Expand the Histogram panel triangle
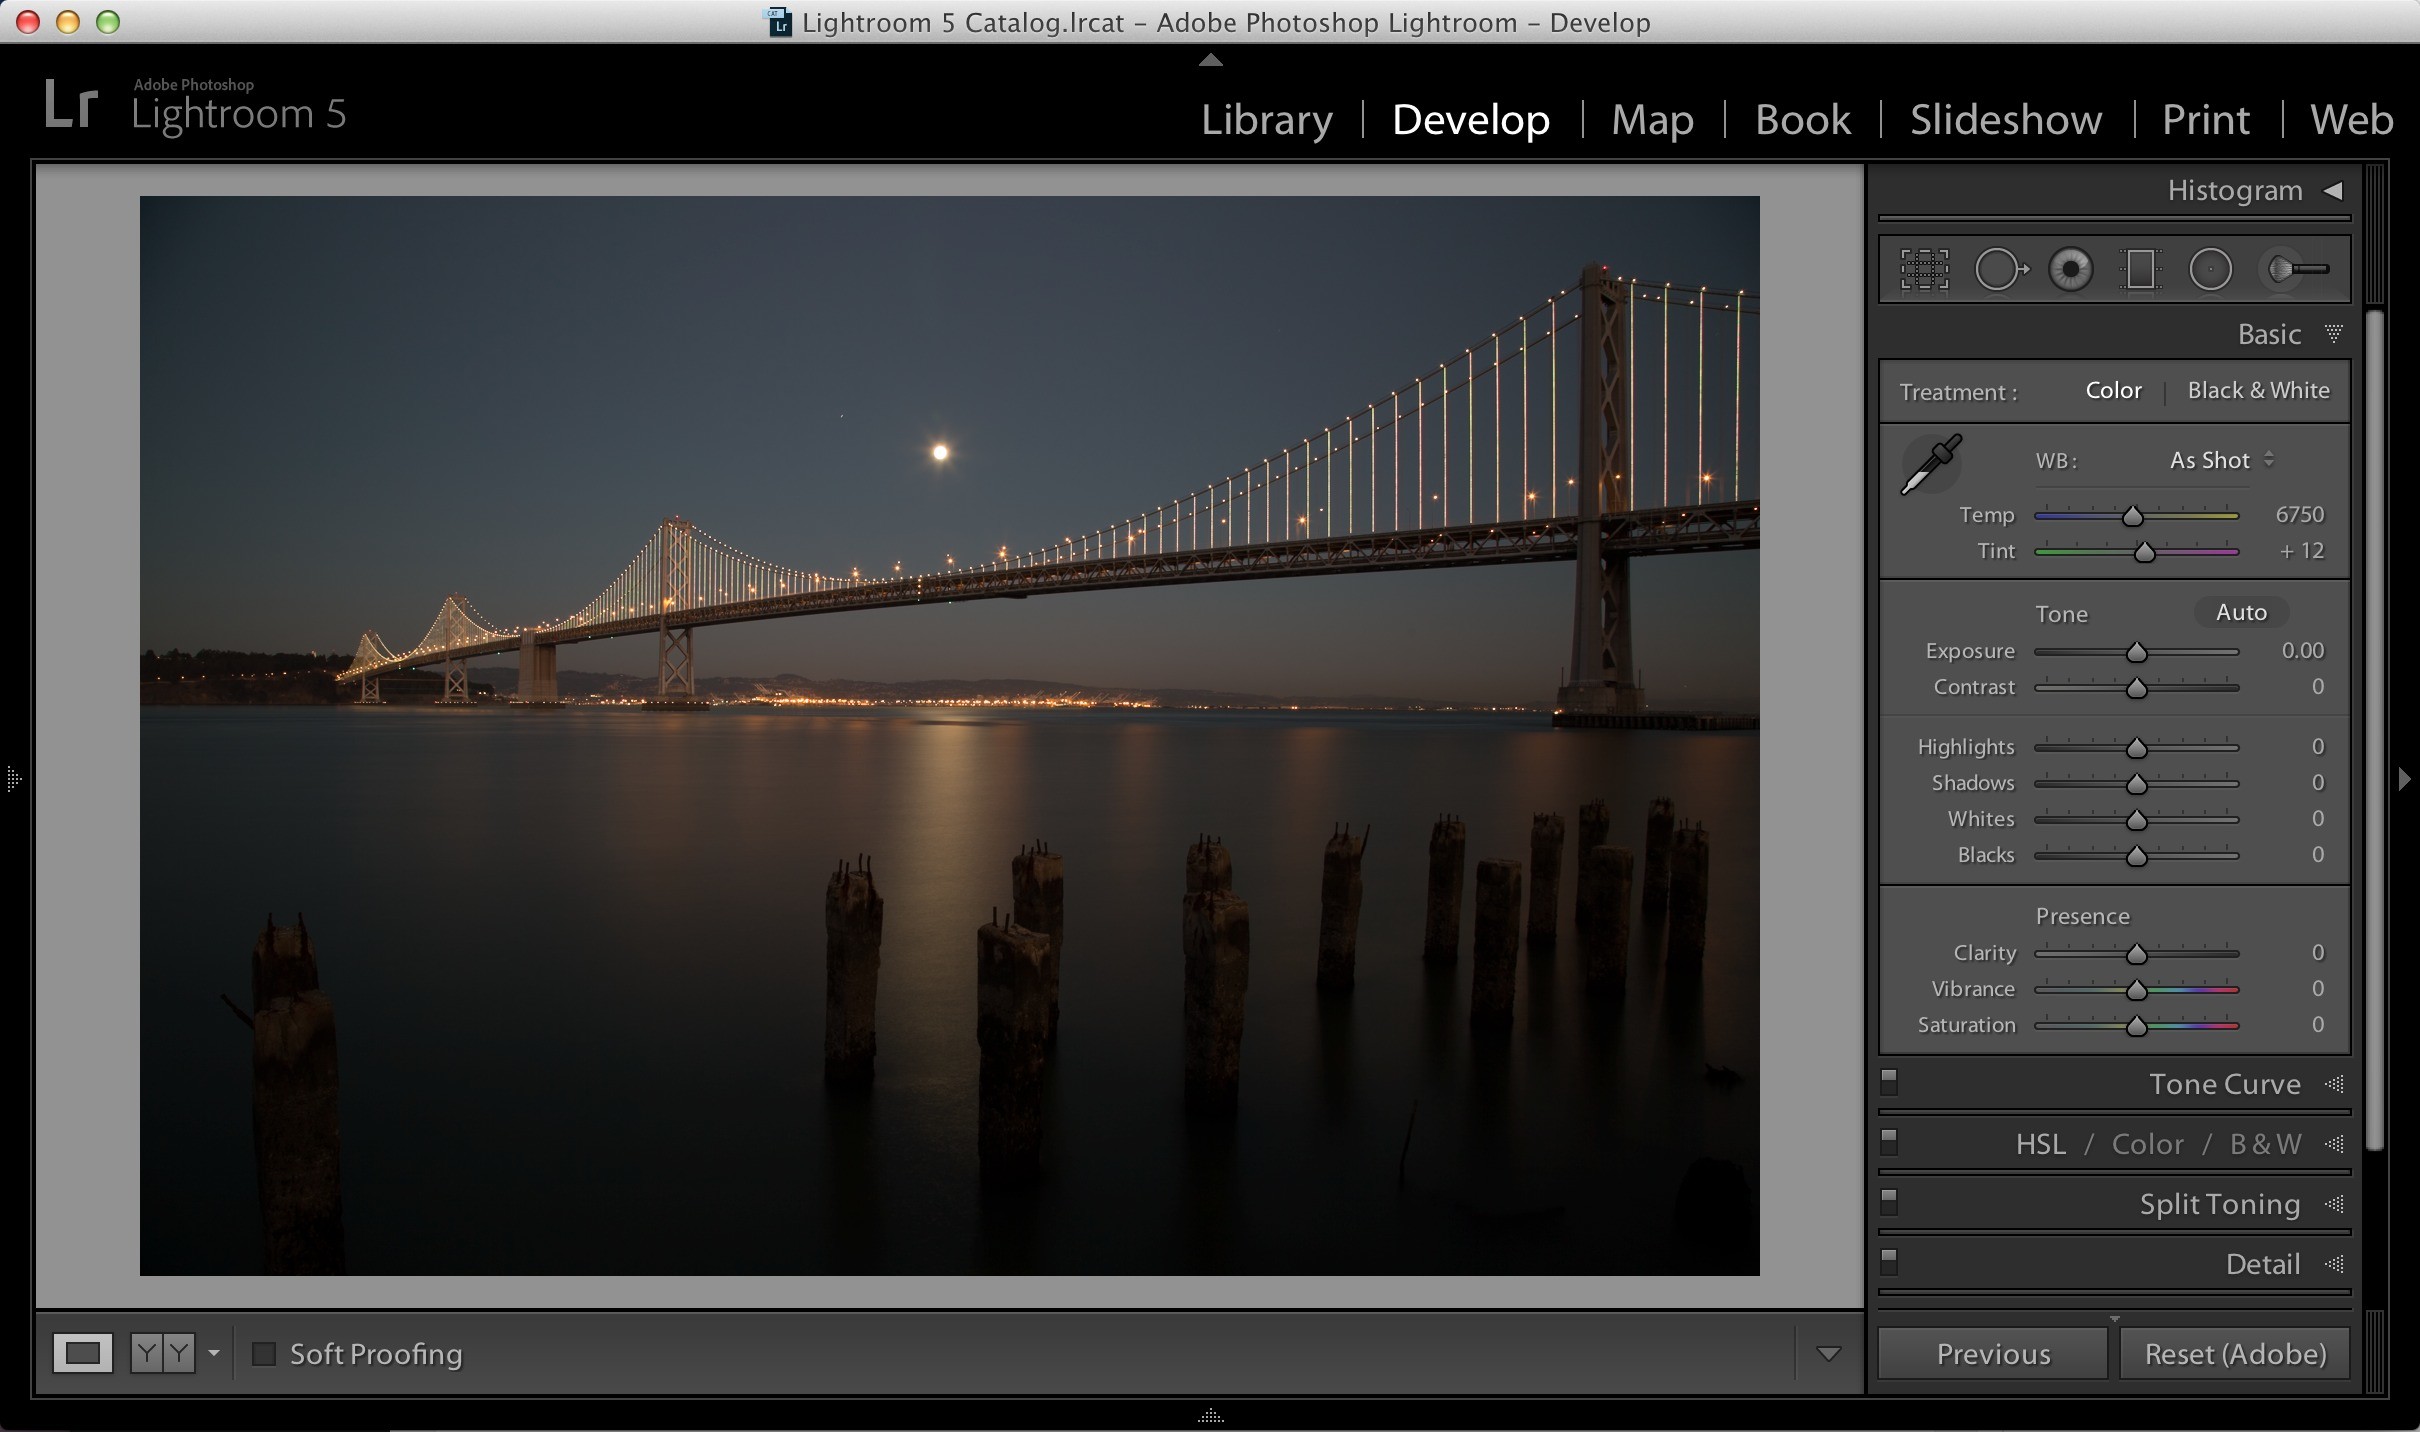Image resolution: width=2420 pixels, height=1432 pixels. point(2333,190)
